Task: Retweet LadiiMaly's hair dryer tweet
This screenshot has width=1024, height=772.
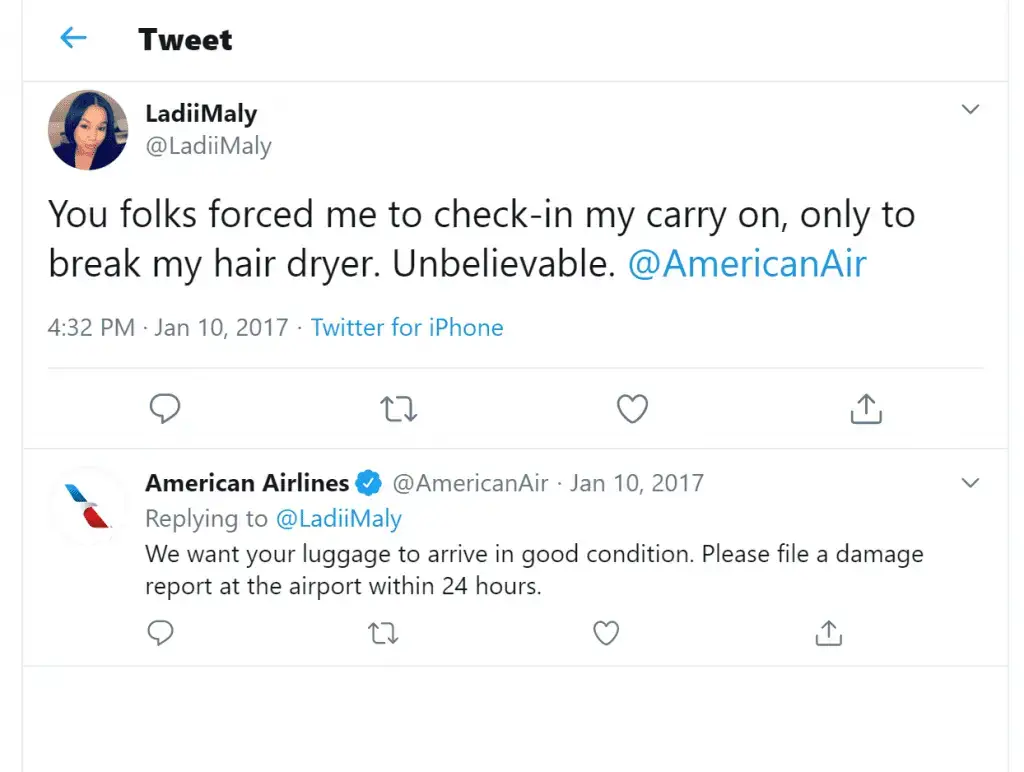Action: [x=399, y=409]
